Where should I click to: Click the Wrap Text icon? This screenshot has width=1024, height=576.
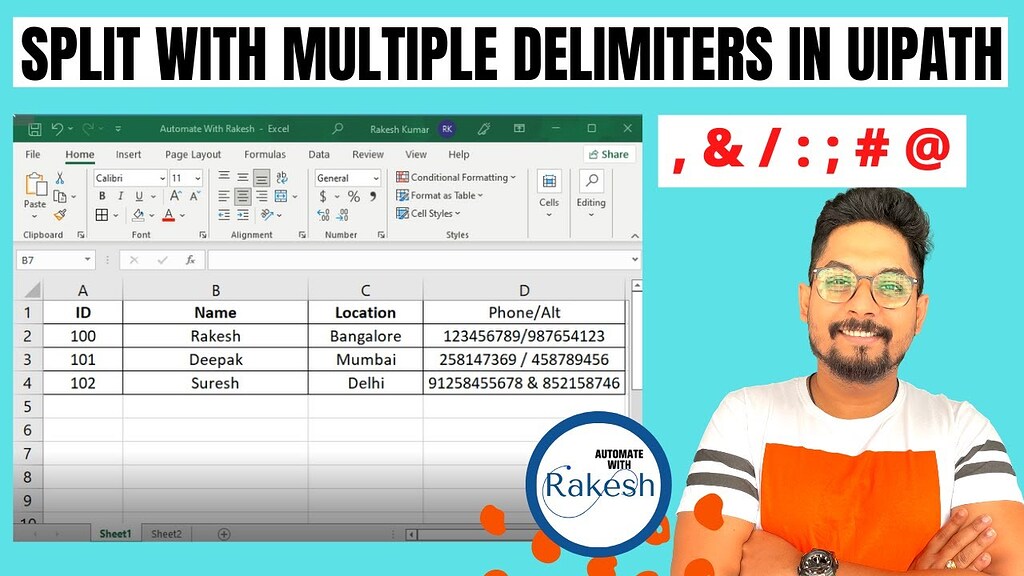(x=281, y=178)
